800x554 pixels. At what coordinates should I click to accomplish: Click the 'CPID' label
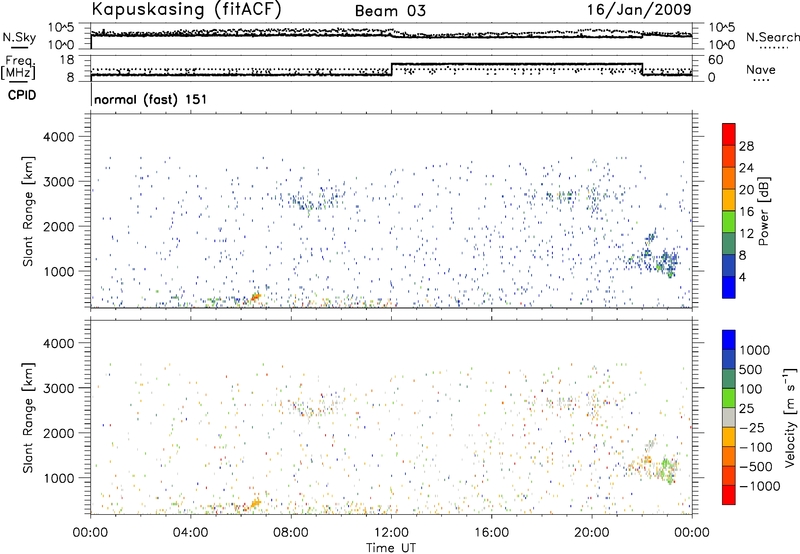(x=22, y=95)
